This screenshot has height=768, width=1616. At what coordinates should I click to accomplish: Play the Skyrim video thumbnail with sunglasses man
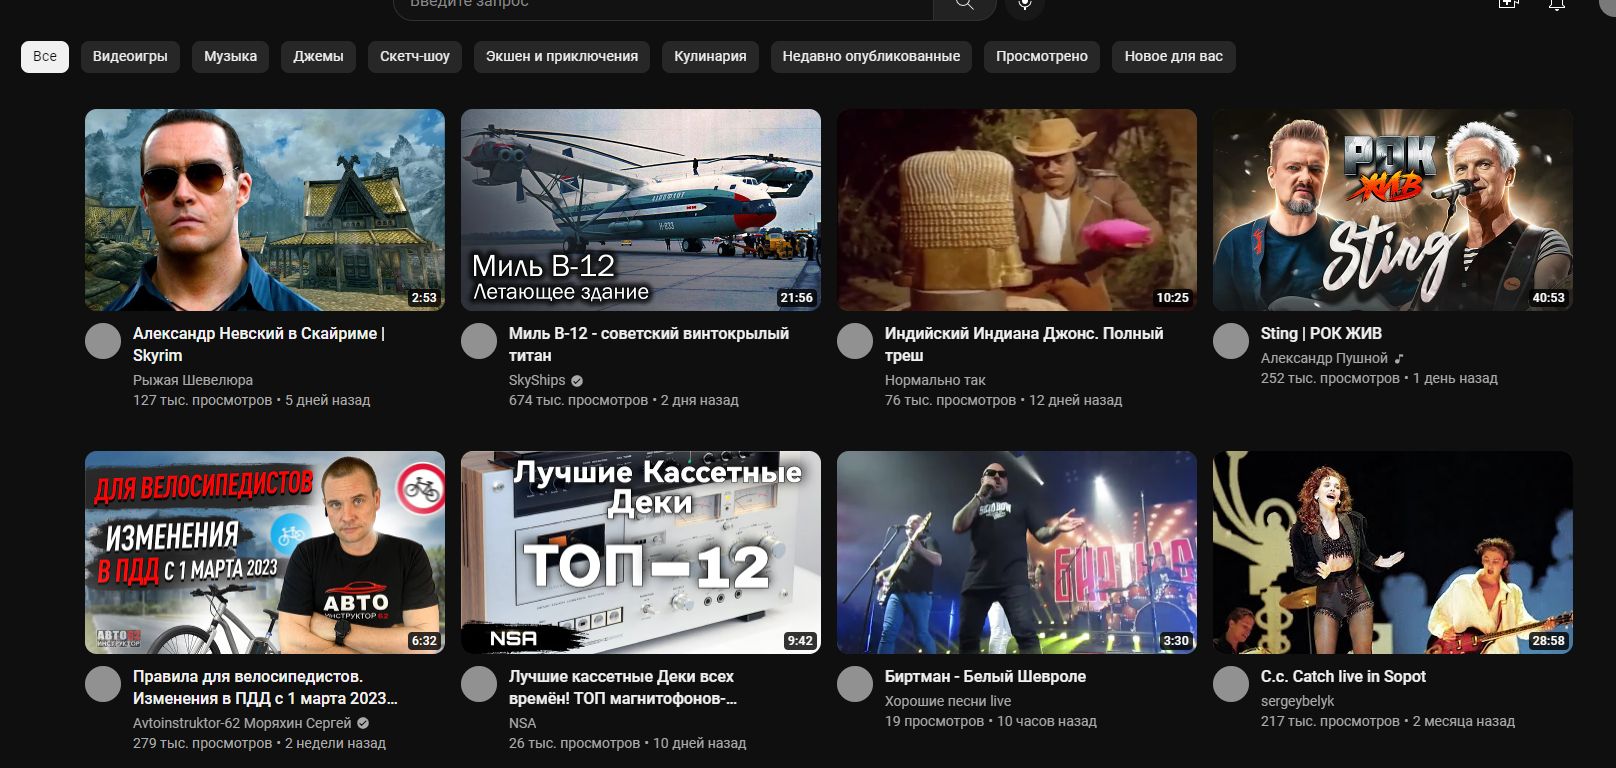point(265,210)
